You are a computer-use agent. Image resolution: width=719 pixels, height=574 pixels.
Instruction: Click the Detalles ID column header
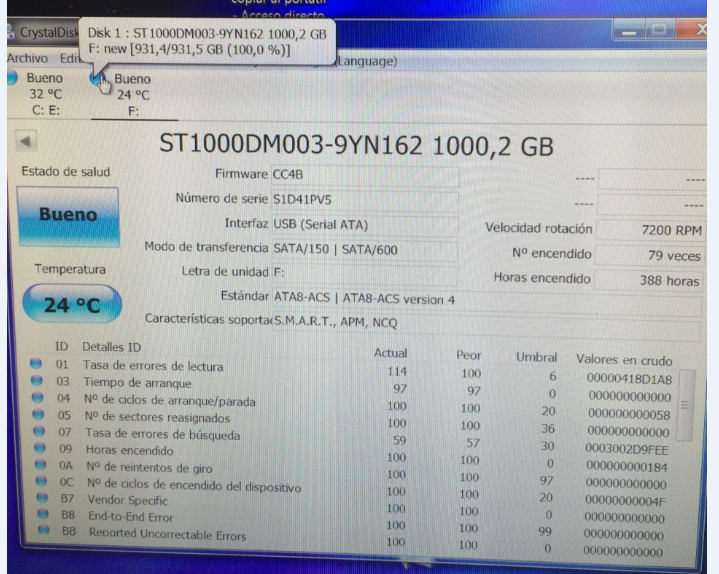pyautogui.click(x=111, y=347)
